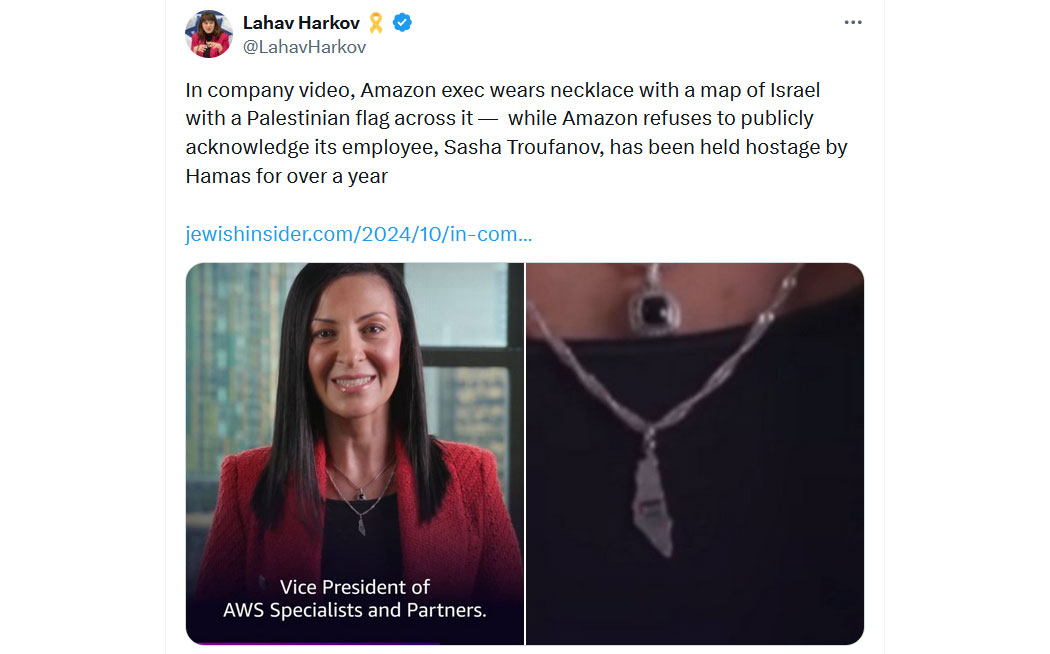
Task: Click the map-shaped pendant in close-up photo
Action: pos(652,501)
